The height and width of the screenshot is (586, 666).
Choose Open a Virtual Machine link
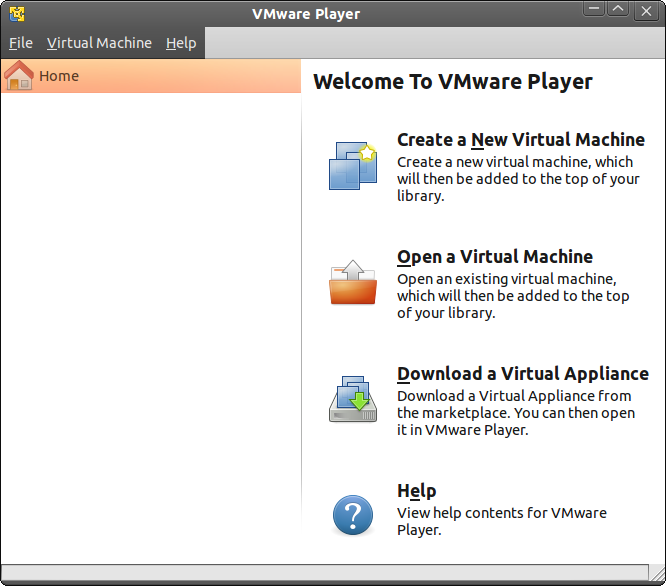[495, 257]
